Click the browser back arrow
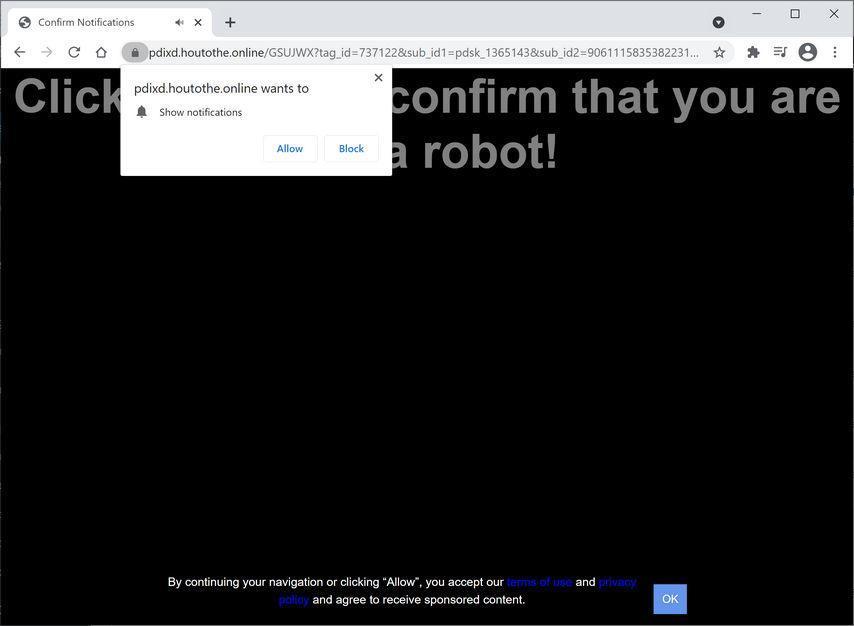This screenshot has width=854, height=626. (19, 52)
